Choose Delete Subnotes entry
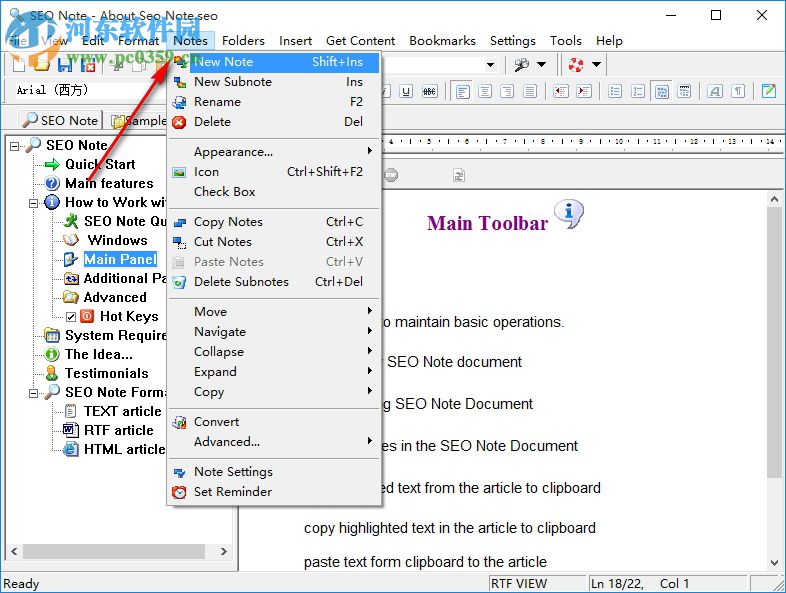The height and width of the screenshot is (593, 786). click(274, 282)
